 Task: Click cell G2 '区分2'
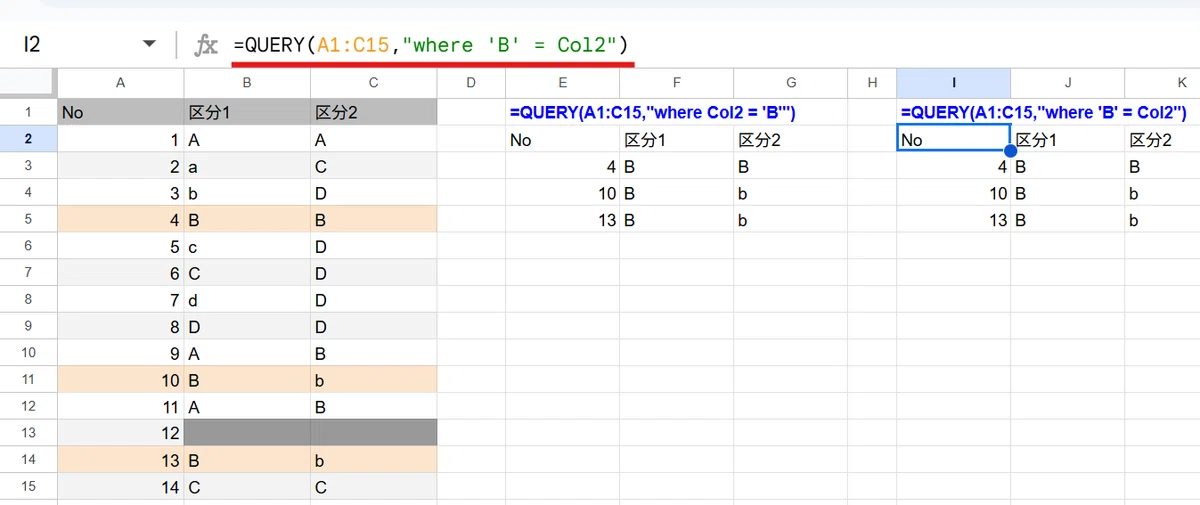[x=790, y=139]
